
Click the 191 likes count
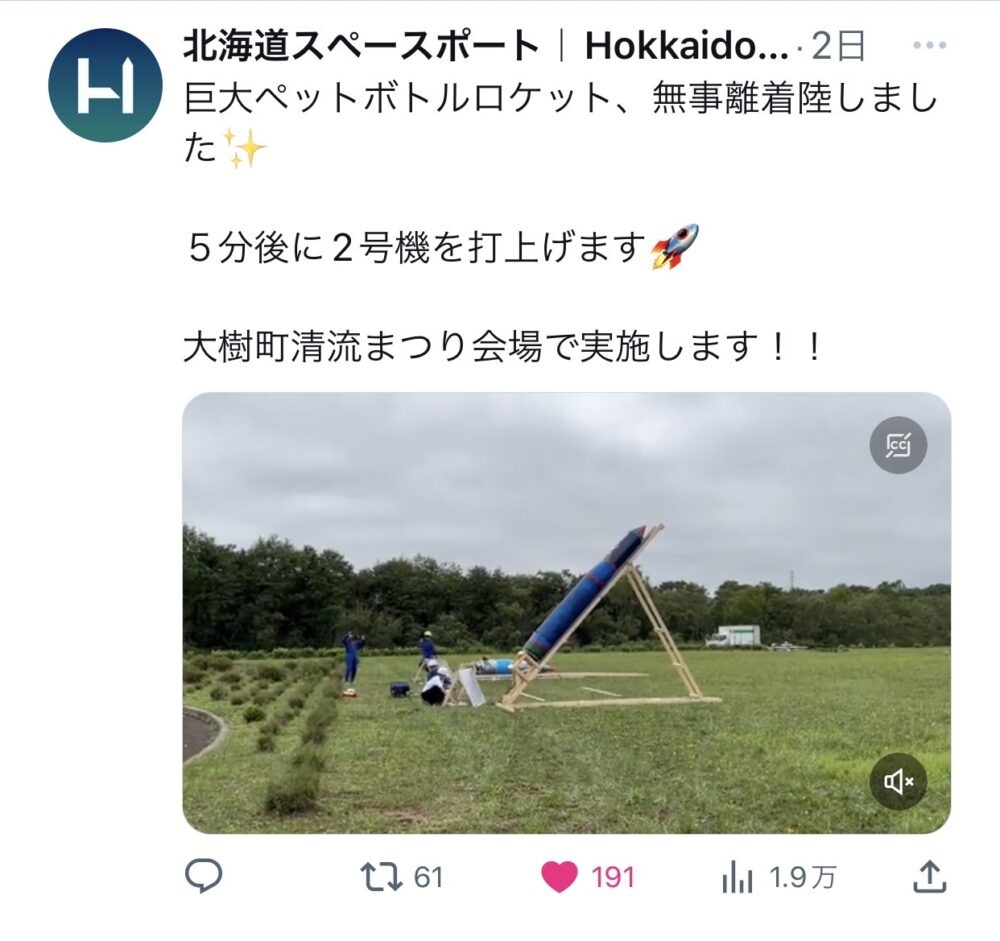613,877
